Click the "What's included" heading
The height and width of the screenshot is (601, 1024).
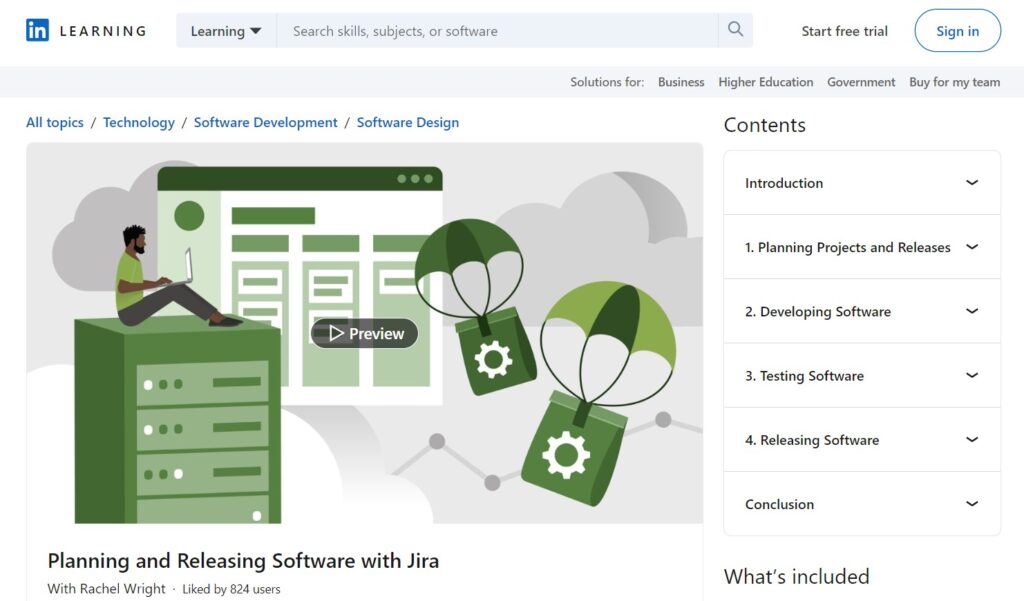point(797,576)
